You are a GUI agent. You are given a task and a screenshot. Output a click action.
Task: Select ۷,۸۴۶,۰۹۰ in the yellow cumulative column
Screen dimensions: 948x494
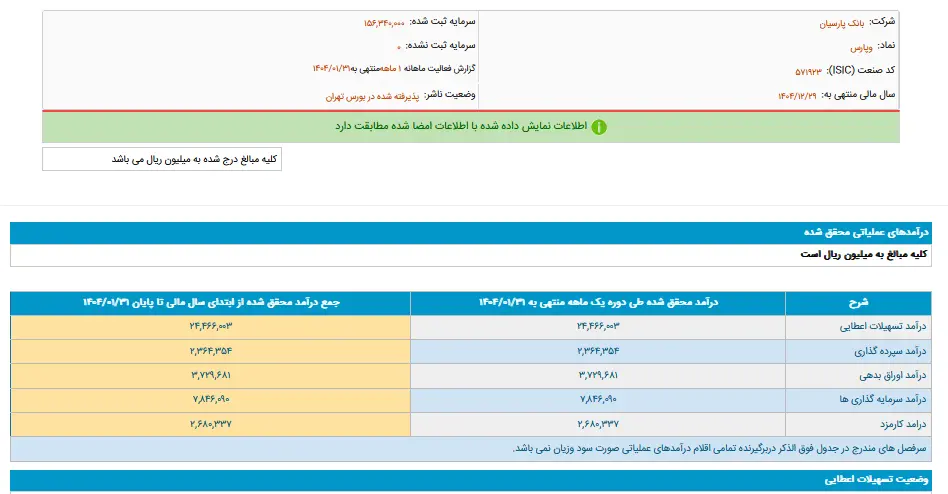click(210, 399)
